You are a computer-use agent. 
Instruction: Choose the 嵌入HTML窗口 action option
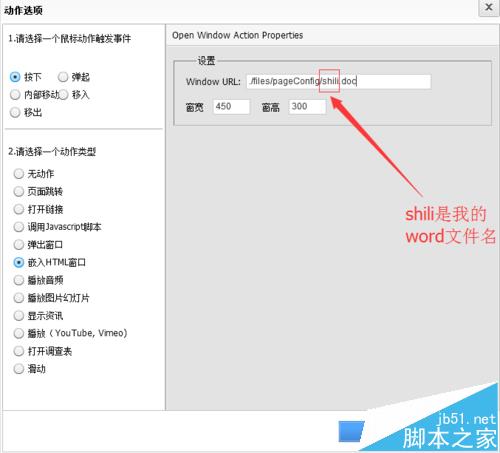click(x=19, y=262)
